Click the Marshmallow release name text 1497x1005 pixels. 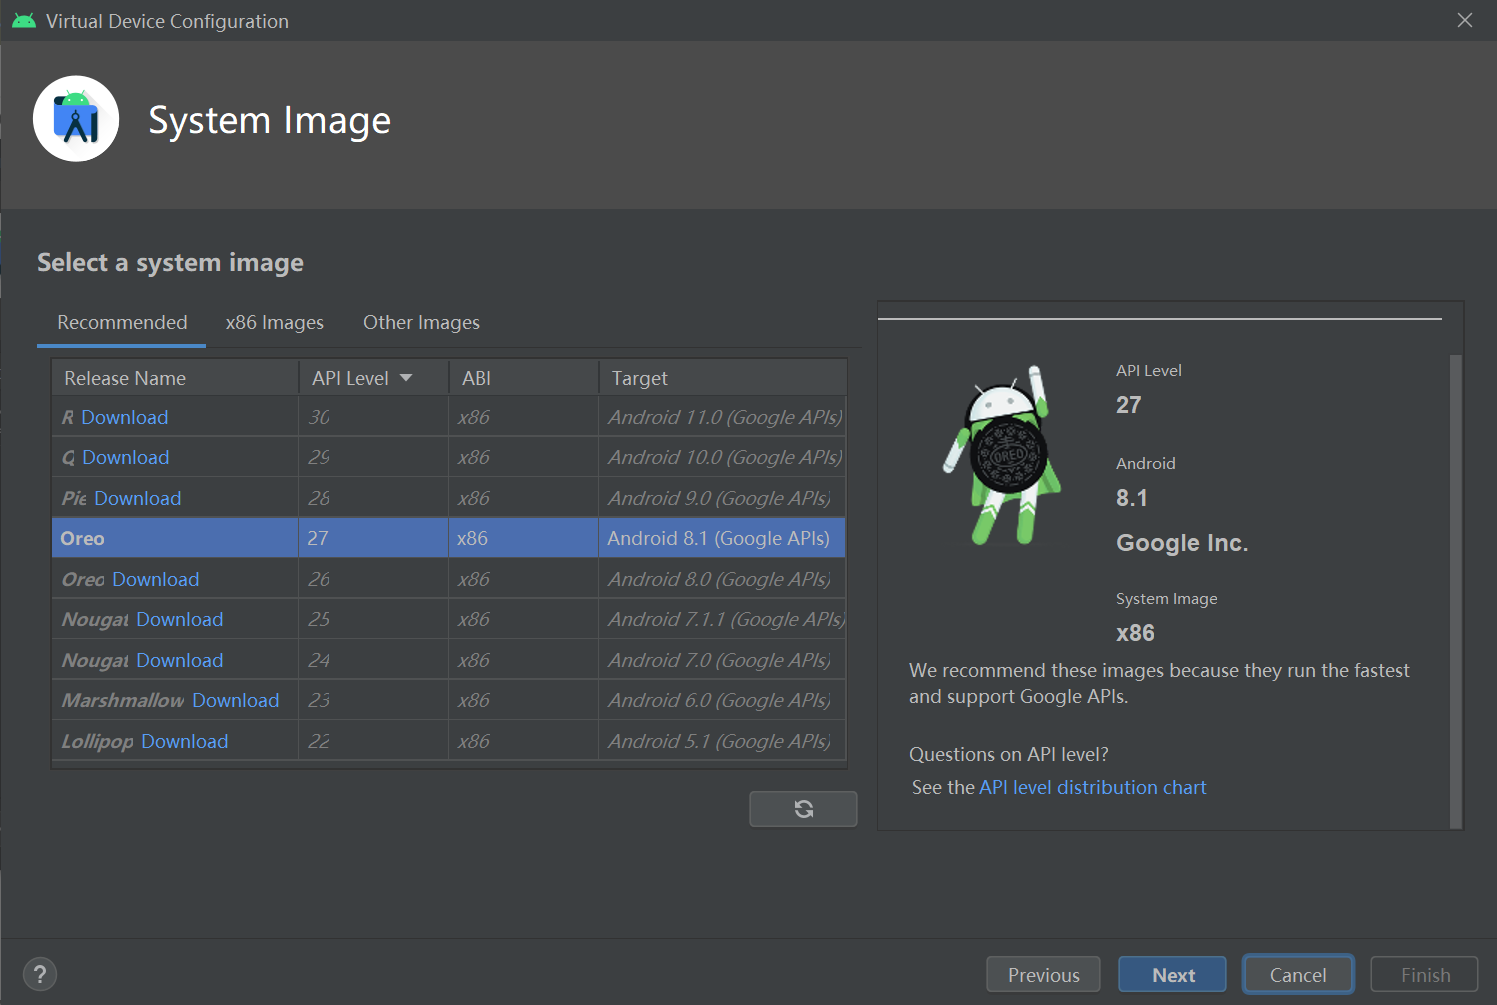point(122,700)
